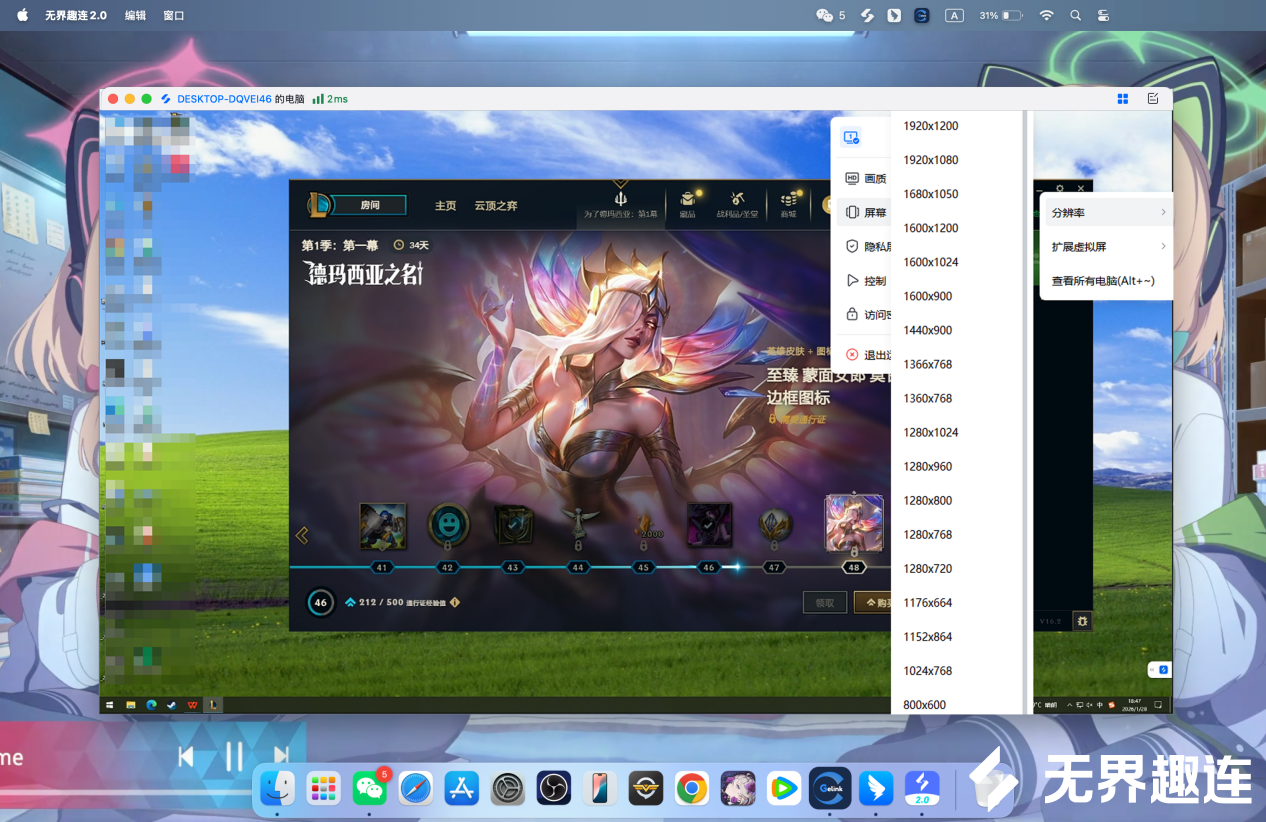
Task: Expand the 扩展虚拟屏 submenu
Action: click(x=1107, y=247)
